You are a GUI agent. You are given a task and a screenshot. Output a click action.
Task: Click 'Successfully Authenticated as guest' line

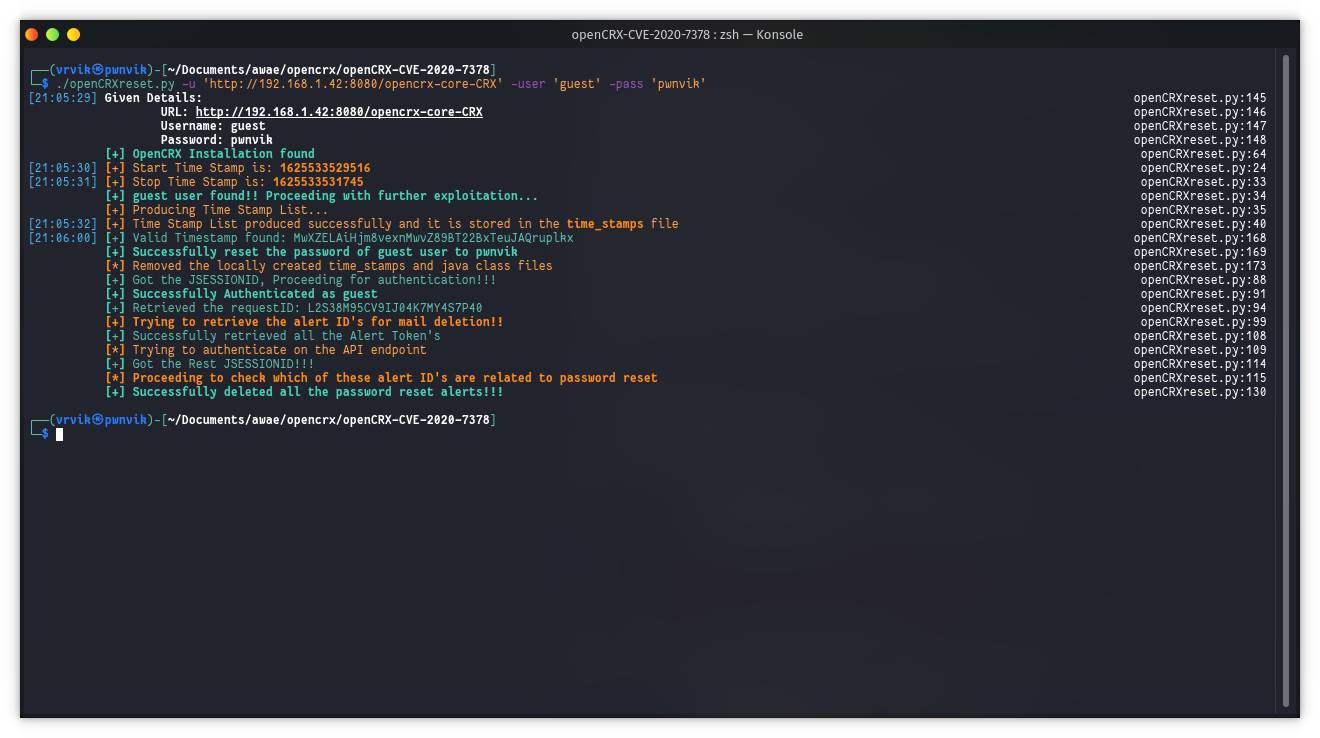point(241,294)
